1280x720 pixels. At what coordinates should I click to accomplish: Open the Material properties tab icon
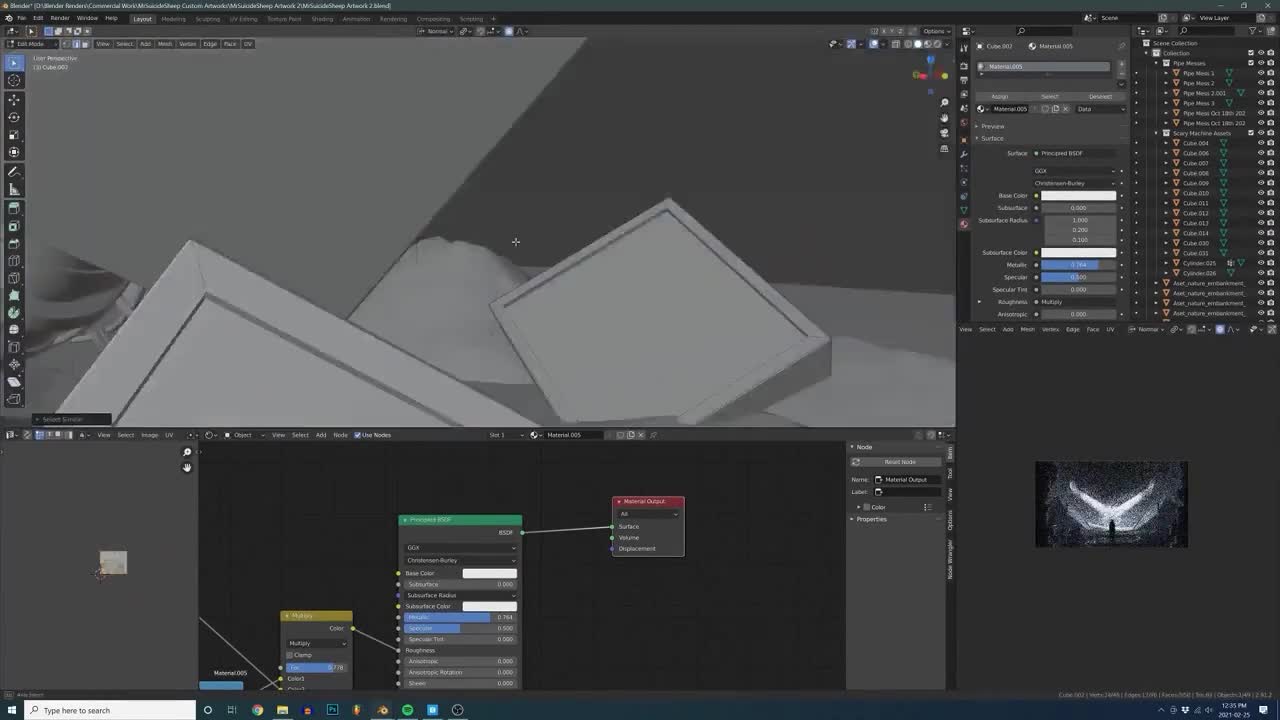point(964,223)
